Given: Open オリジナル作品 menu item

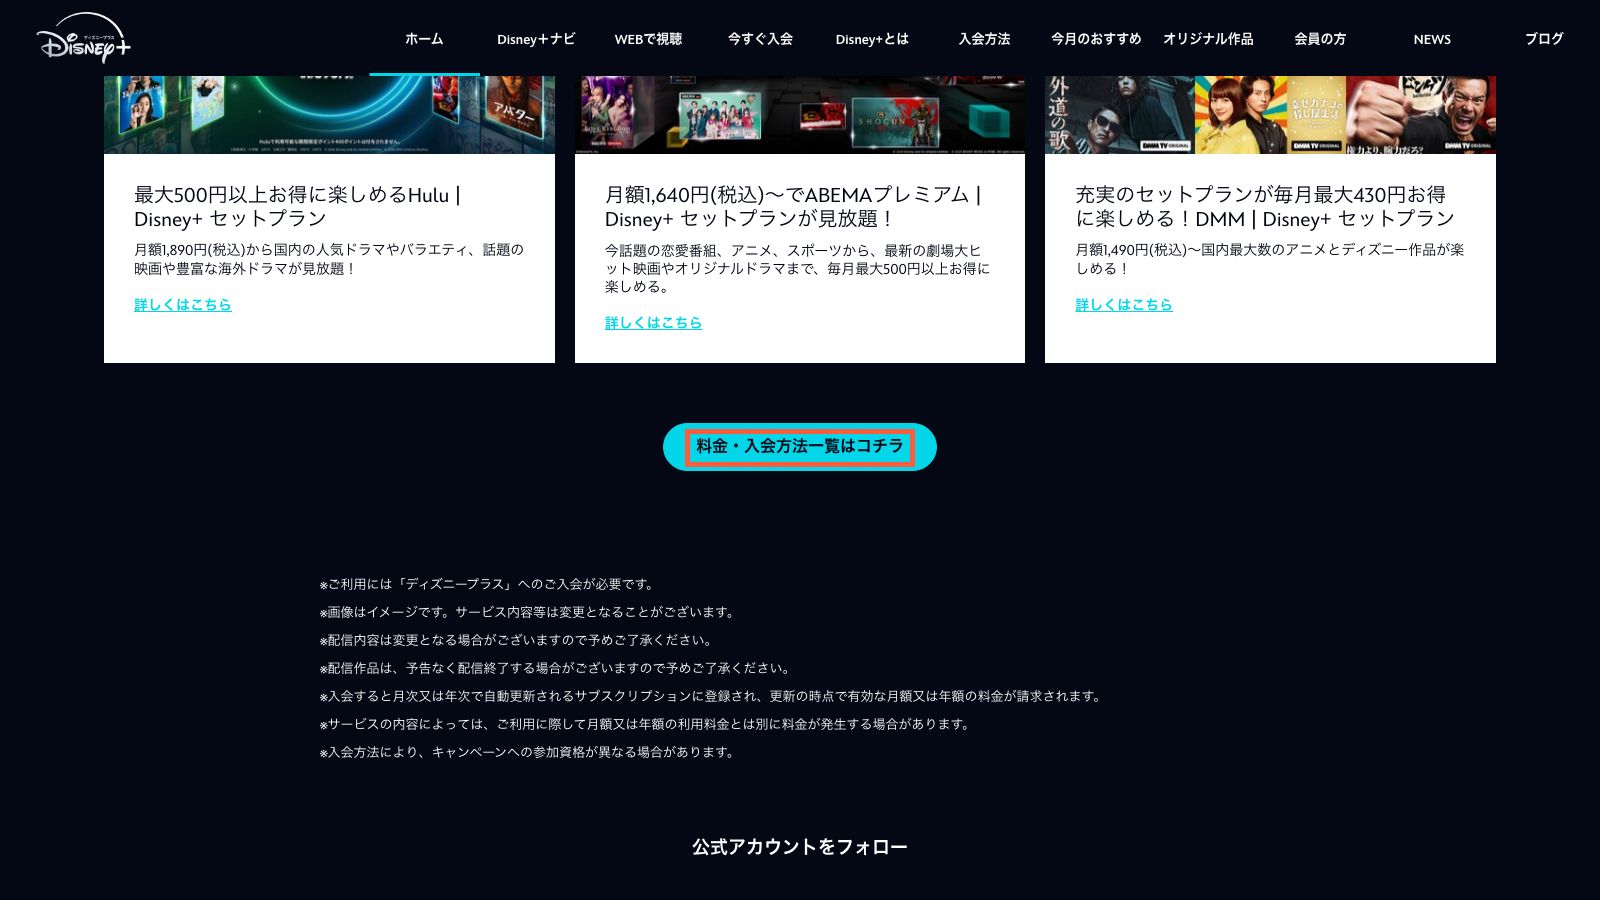Looking at the screenshot, I should click(x=1208, y=39).
